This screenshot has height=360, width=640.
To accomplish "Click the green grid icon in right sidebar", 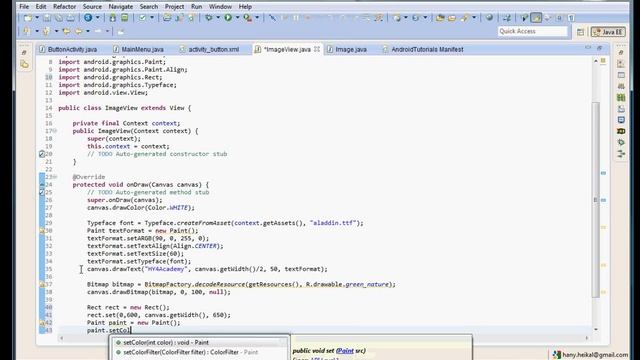I will point(621,98).
